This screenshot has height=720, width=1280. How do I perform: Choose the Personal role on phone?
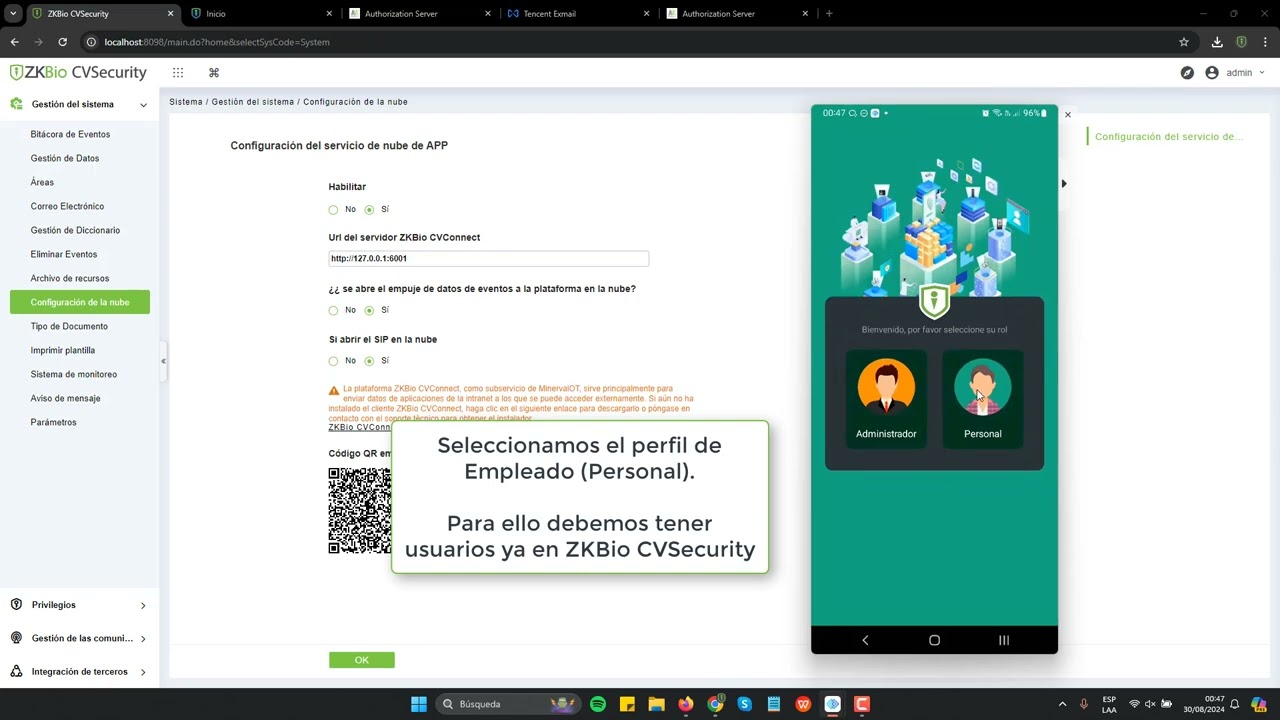(982, 398)
